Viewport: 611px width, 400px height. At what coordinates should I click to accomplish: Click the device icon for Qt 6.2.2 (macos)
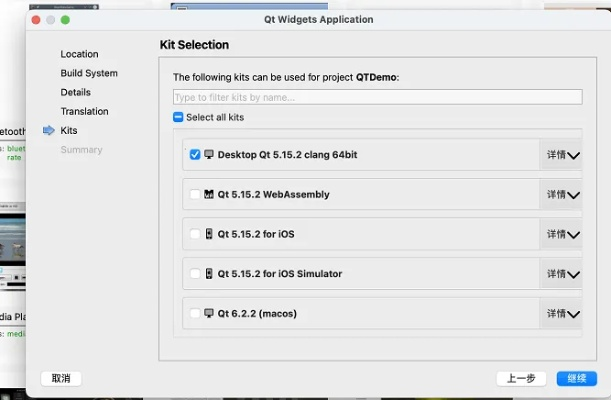click(x=209, y=314)
